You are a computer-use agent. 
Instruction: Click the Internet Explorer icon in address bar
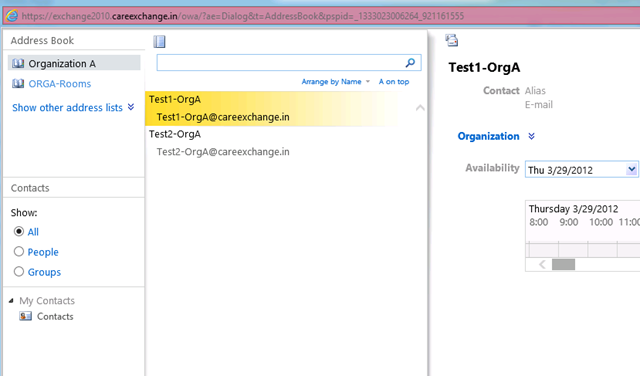click(x=12, y=16)
